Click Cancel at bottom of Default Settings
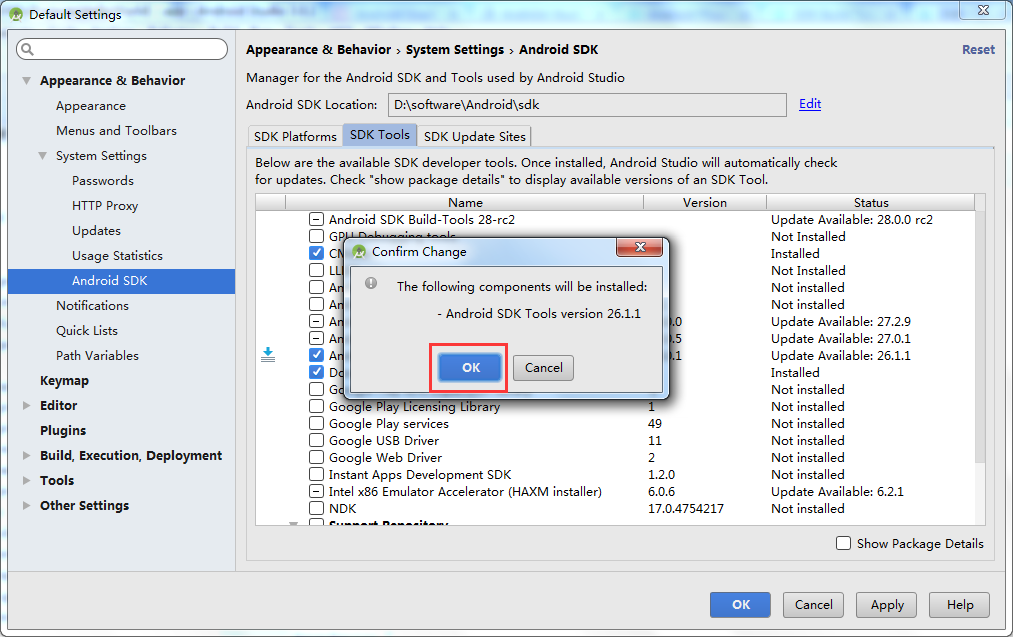This screenshot has height=637, width=1013. 813,605
